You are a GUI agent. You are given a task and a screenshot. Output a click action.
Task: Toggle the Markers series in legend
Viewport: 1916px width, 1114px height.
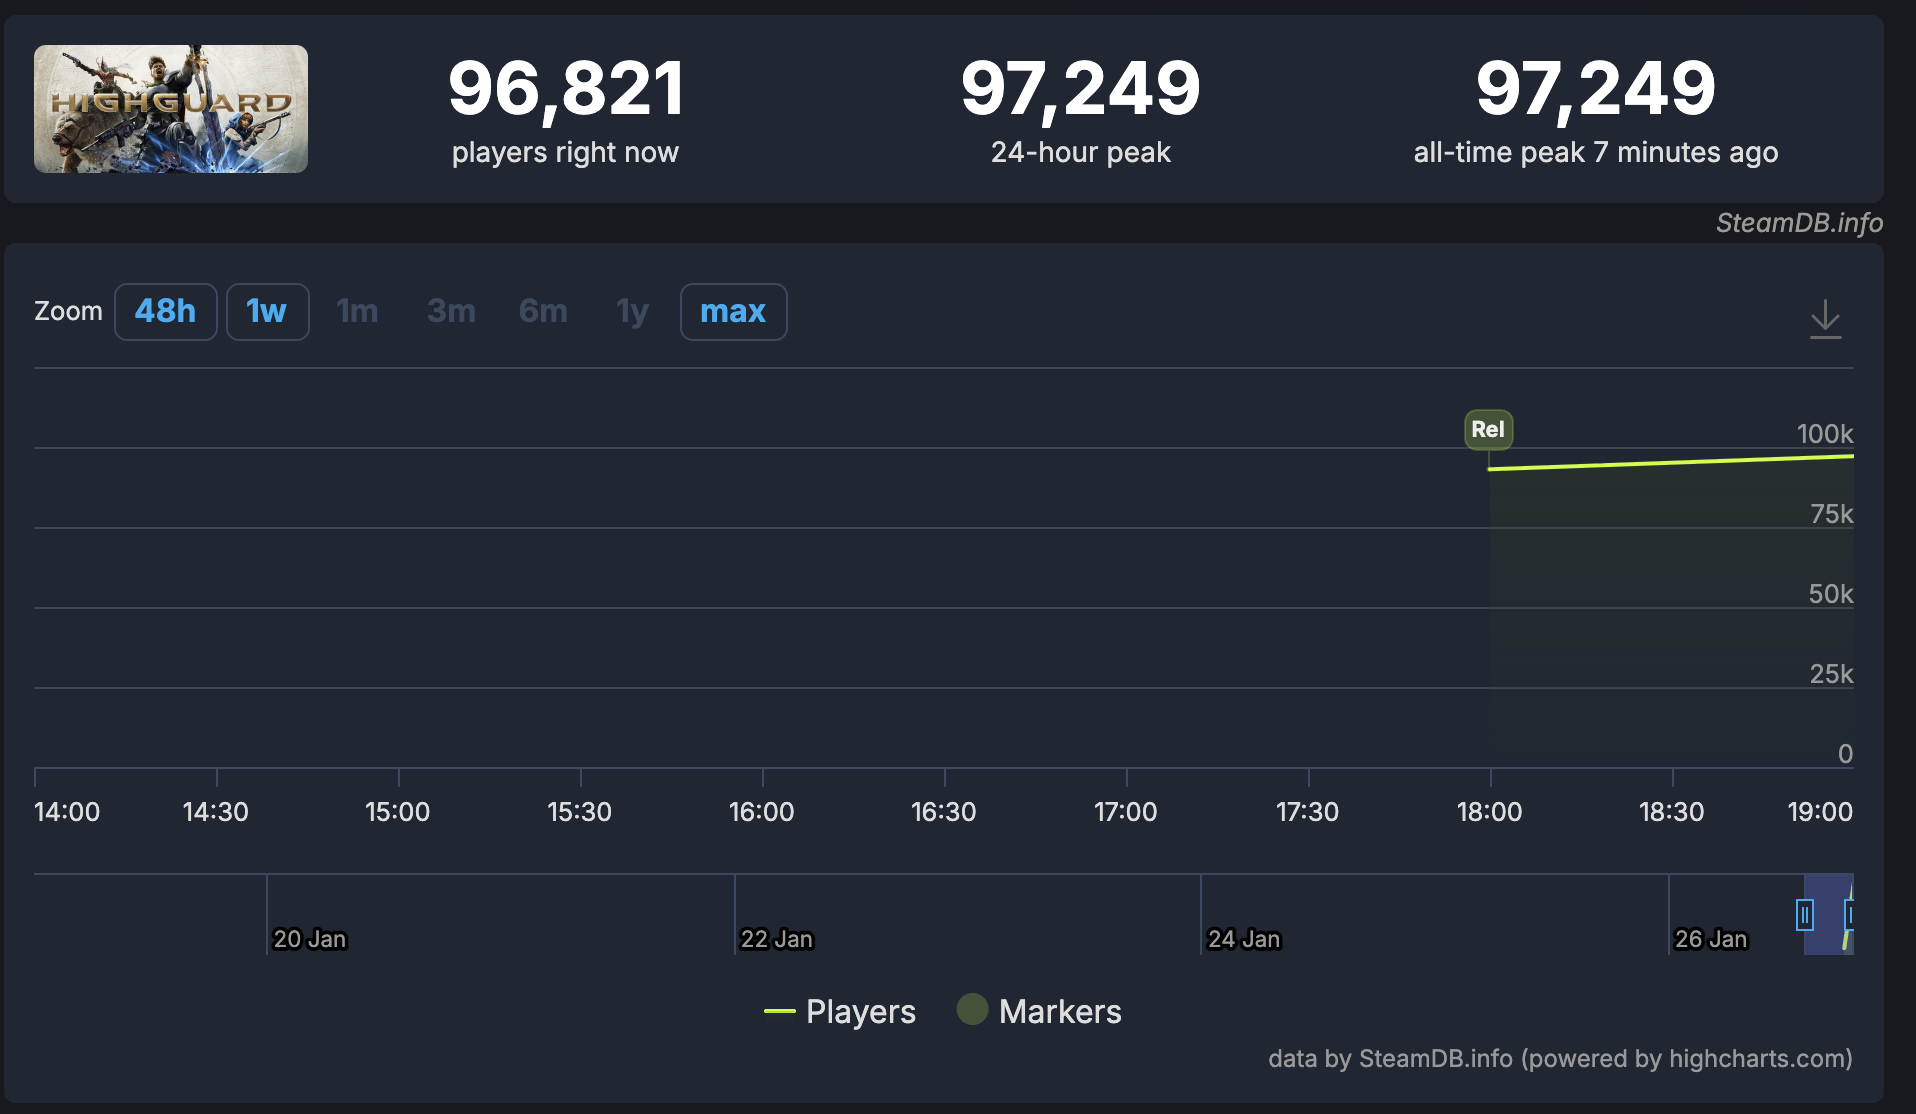[1040, 1012]
